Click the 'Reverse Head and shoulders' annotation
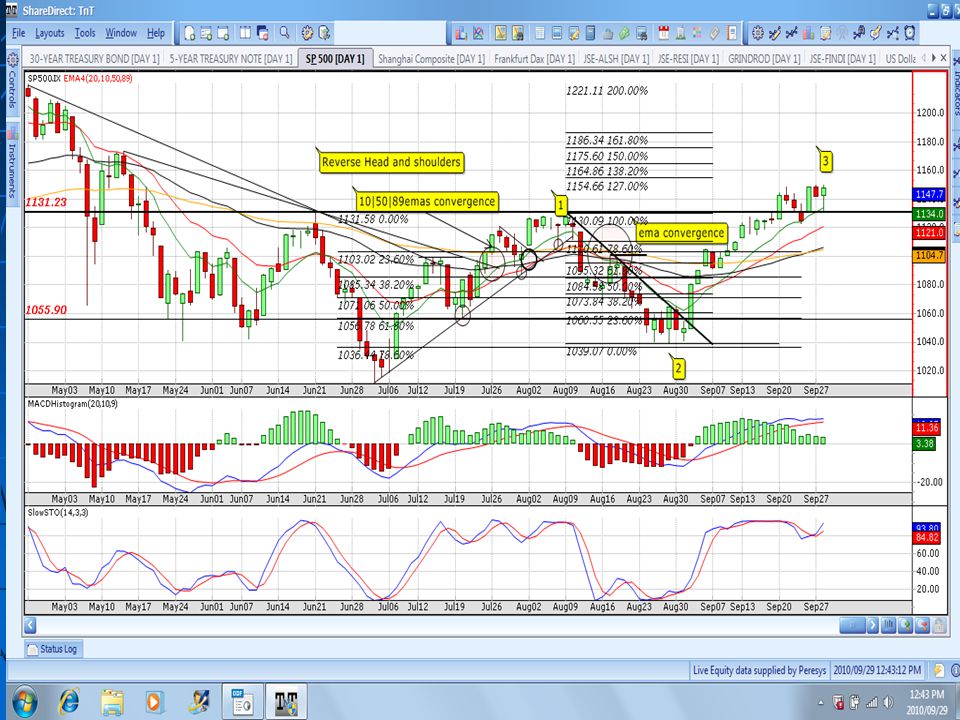Screen dimensions: 960x720 click(391, 162)
